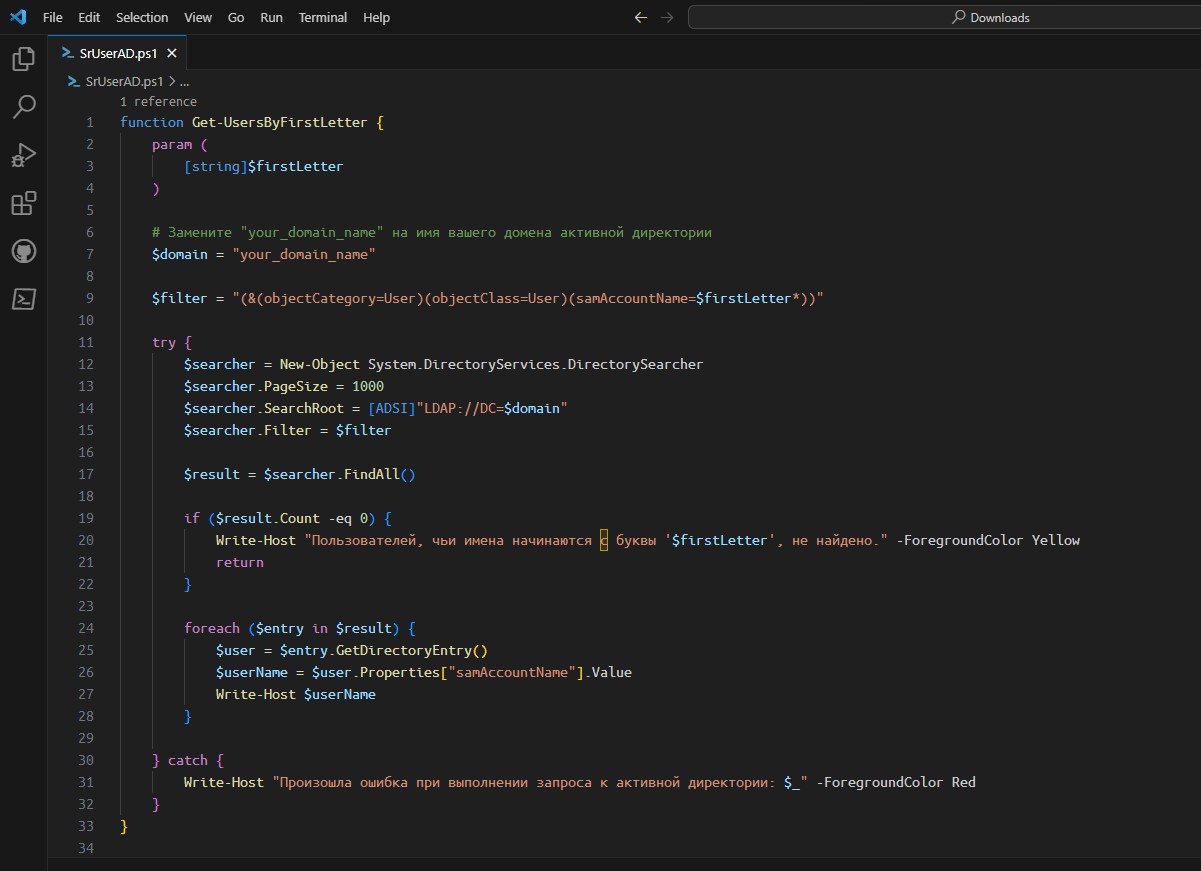The width and height of the screenshot is (1201, 871).
Task: Open the Extensions view
Action: click(x=23, y=203)
